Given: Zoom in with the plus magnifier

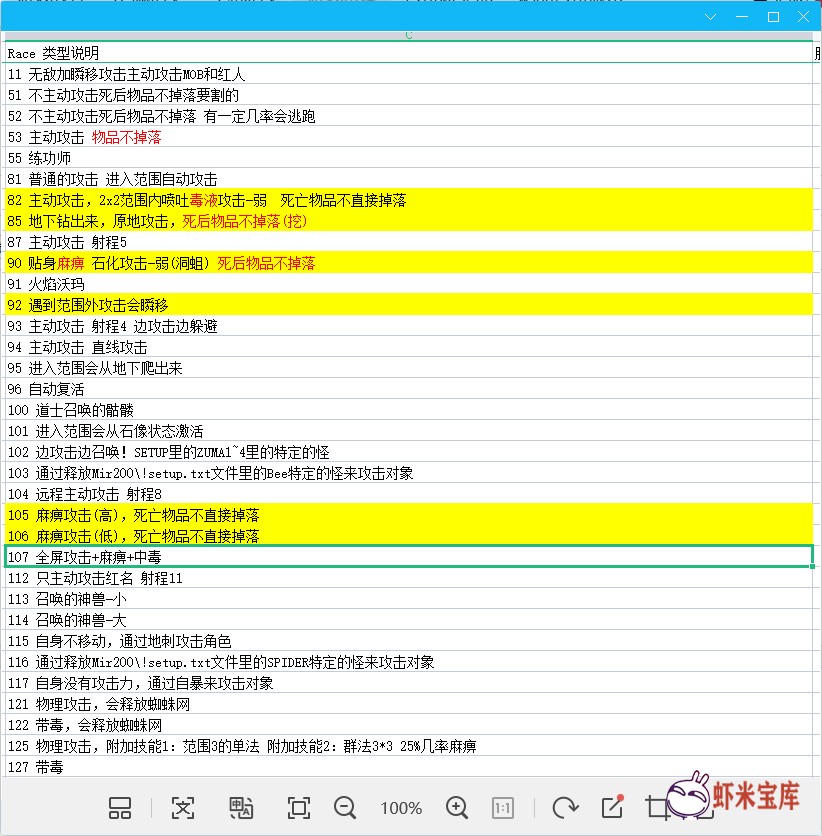Looking at the screenshot, I should (x=457, y=808).
